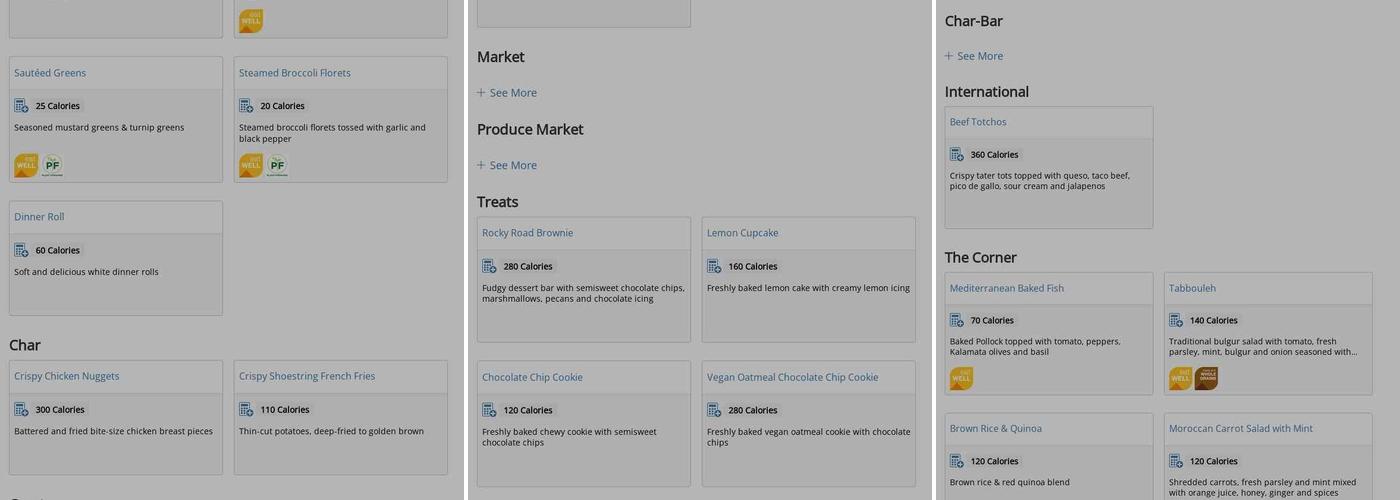Image resolution: width=1400 pixels, height=500 pixels.
Task: Click nutrition icon on Sautéed Greens card
Action: pos(21,106)
